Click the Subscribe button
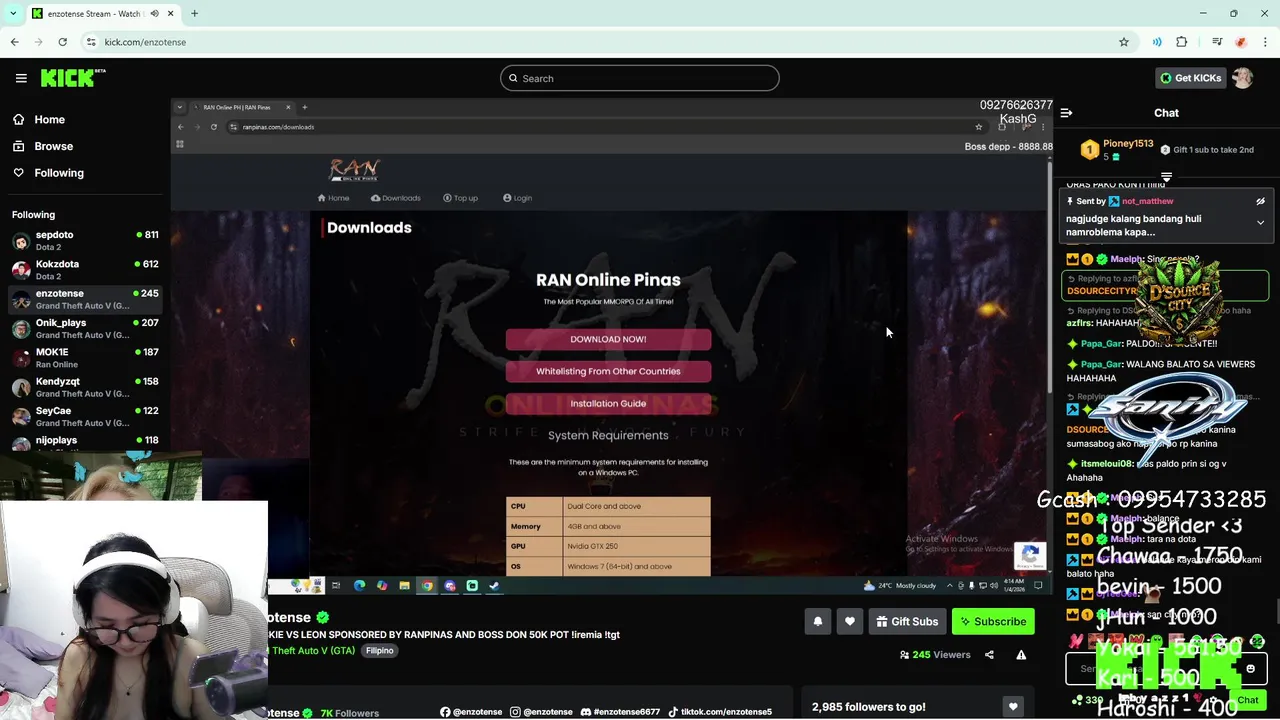Viewport: 1280px width, 720px height. pos(993,621)
